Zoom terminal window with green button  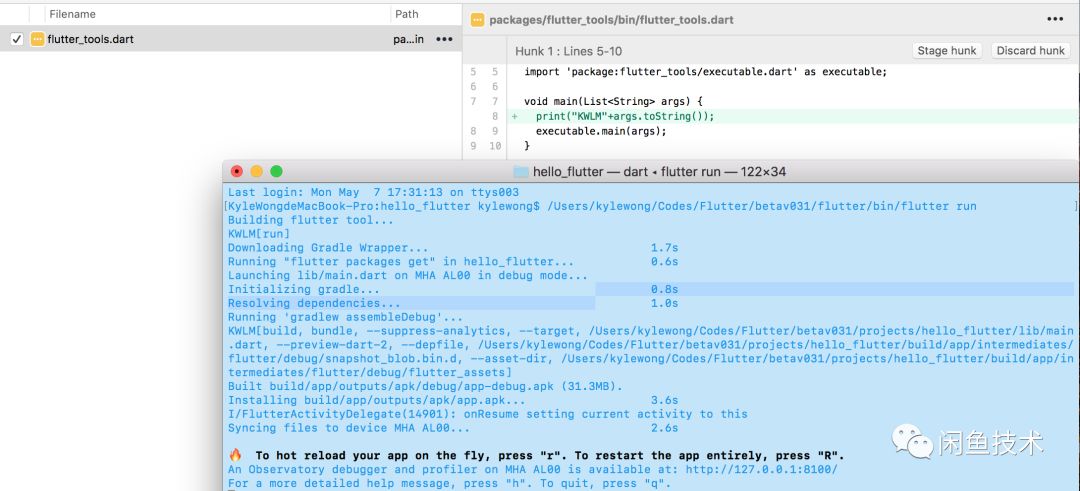coord(276,171)
